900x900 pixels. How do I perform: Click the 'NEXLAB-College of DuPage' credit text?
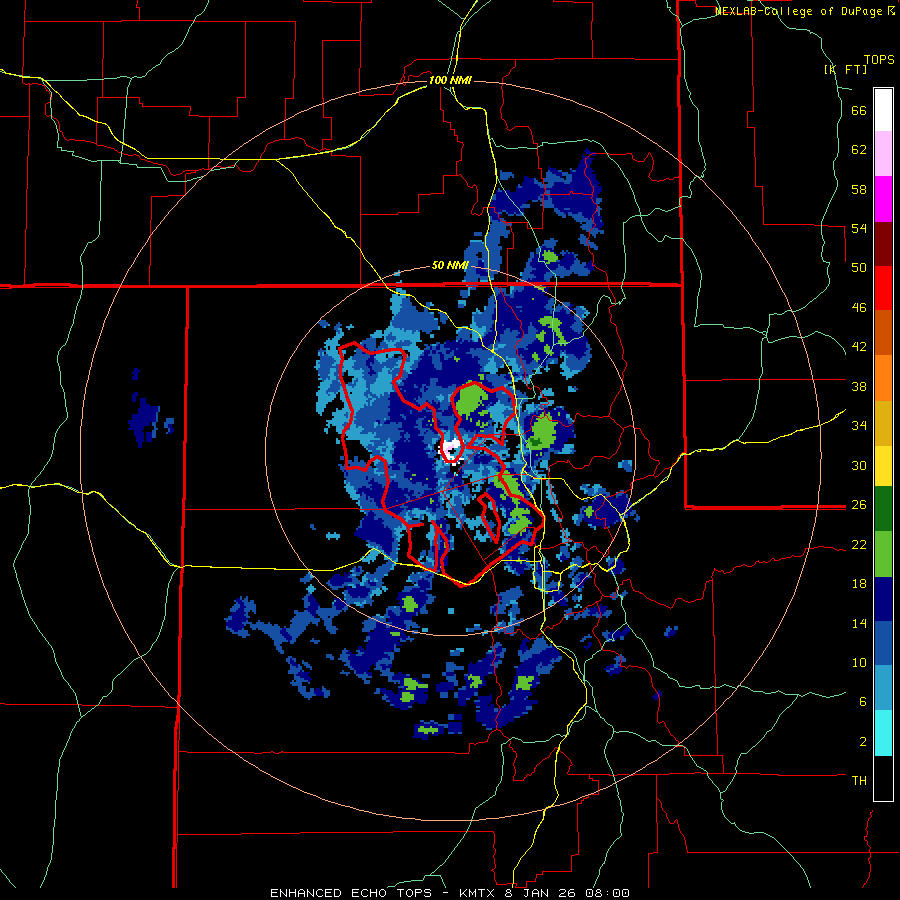pyautogui.click(x=799, y=11)
